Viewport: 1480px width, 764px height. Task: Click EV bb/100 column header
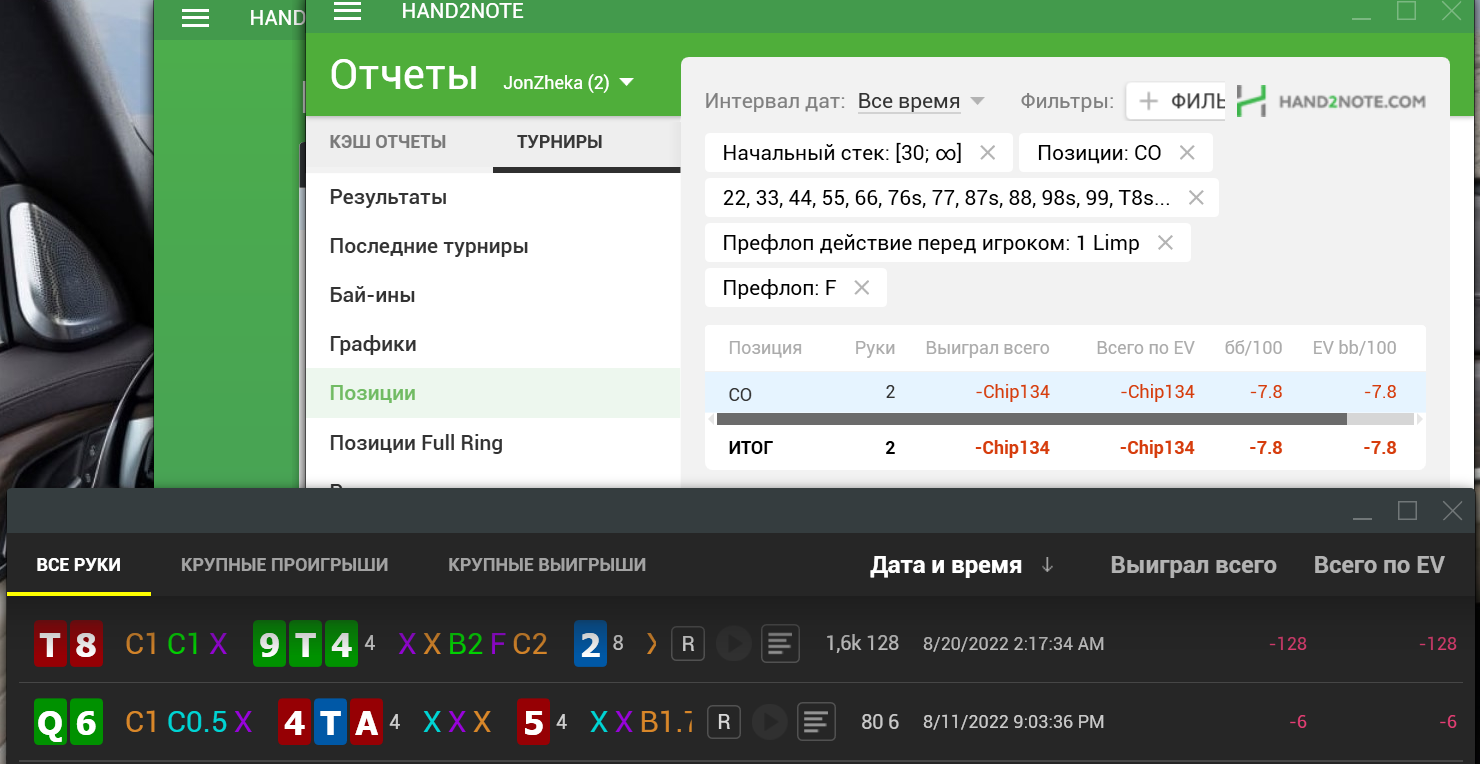1354,348
